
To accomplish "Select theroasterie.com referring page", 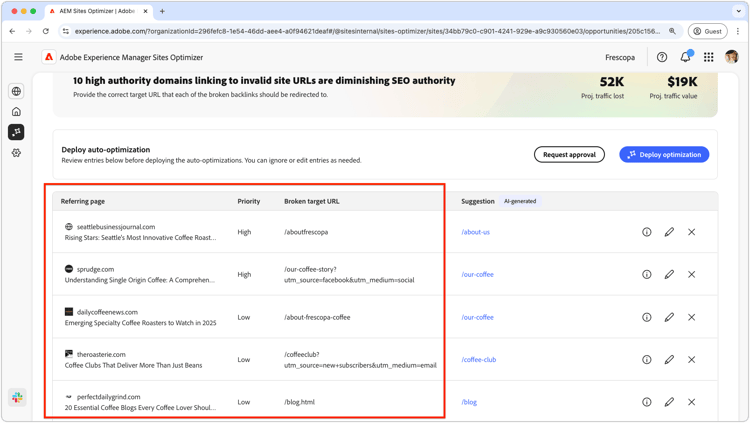I will (x=101, y=355).
